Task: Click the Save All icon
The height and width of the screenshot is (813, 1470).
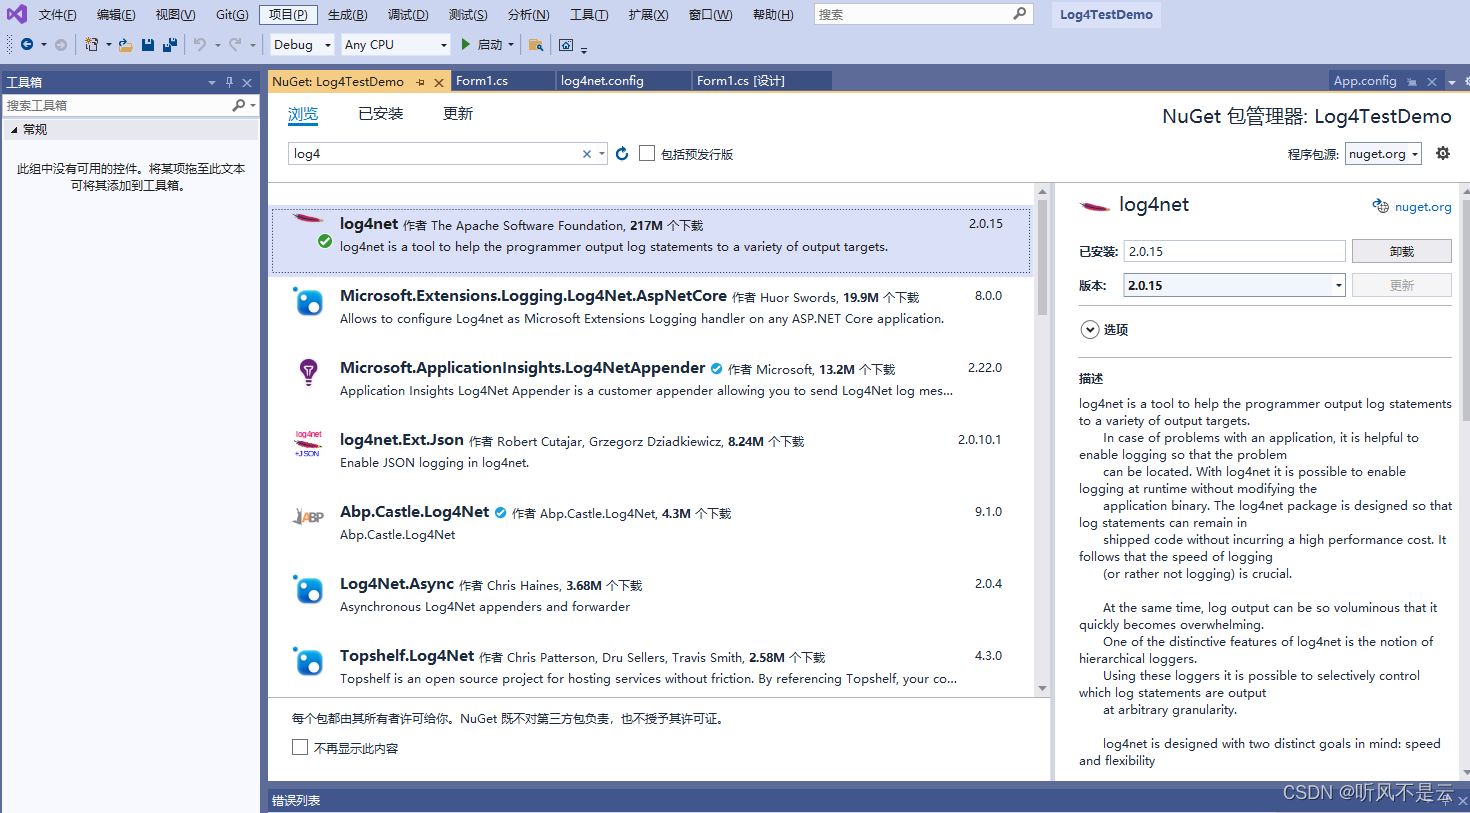Action: pos(170,44)
